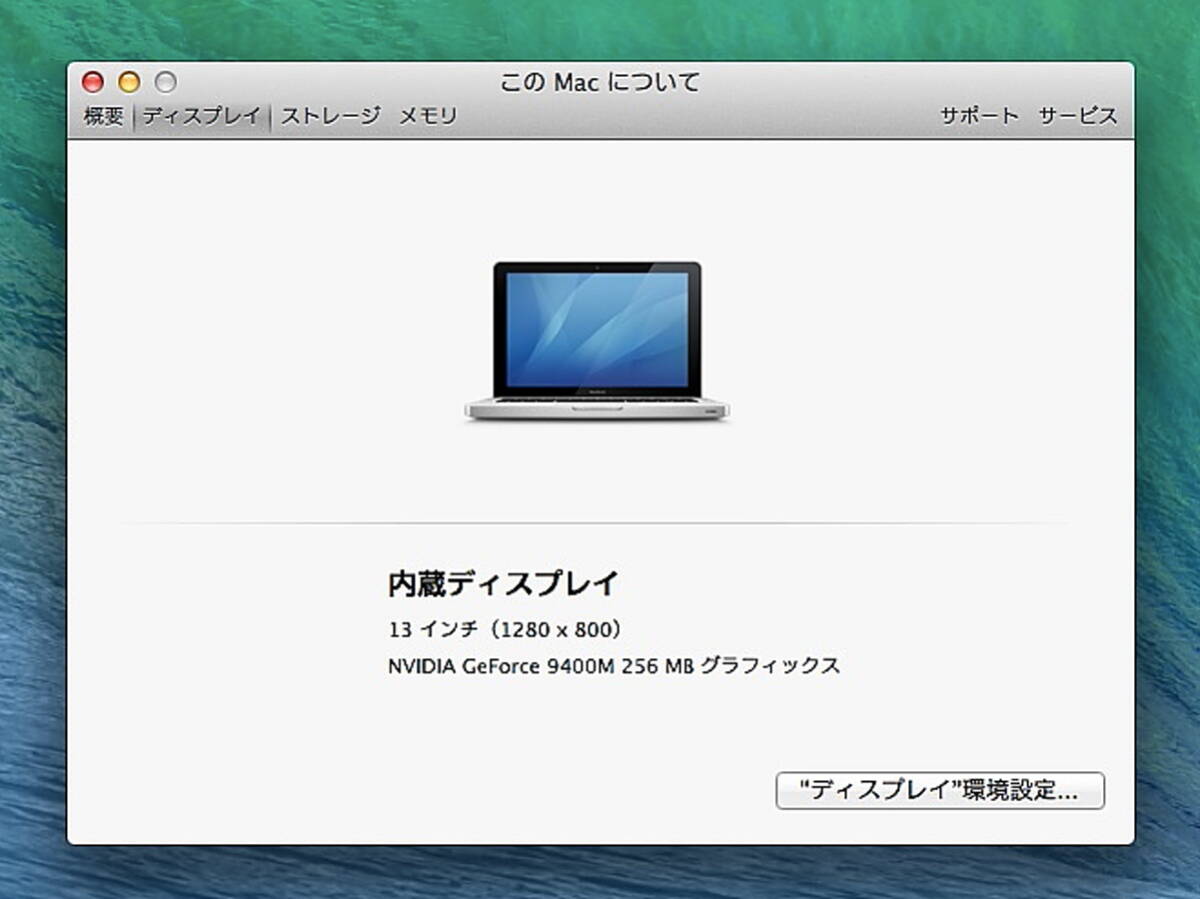Switch to the 概要 tab
Viewport: 1200px width, 899px height.
coord(103,116)
